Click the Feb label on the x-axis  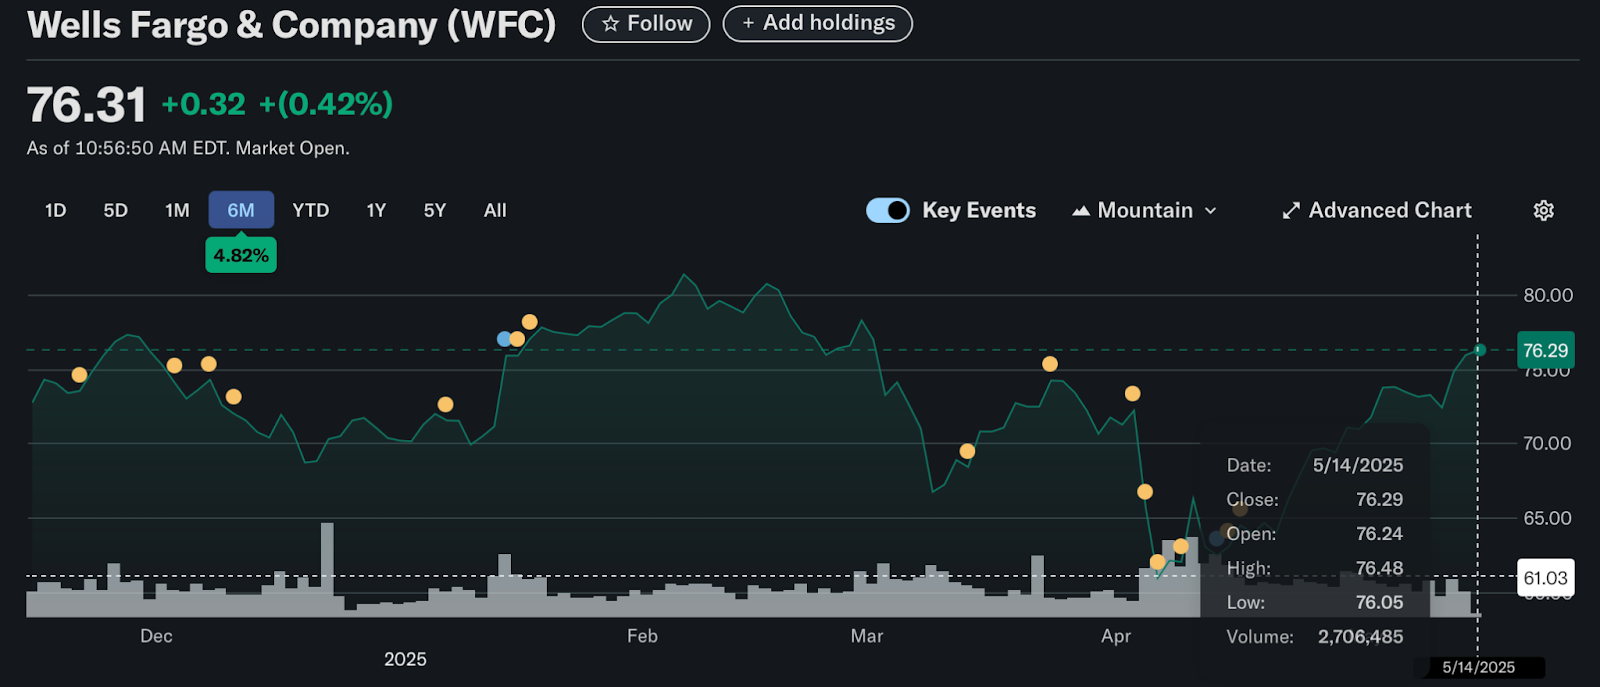point(642,636)
